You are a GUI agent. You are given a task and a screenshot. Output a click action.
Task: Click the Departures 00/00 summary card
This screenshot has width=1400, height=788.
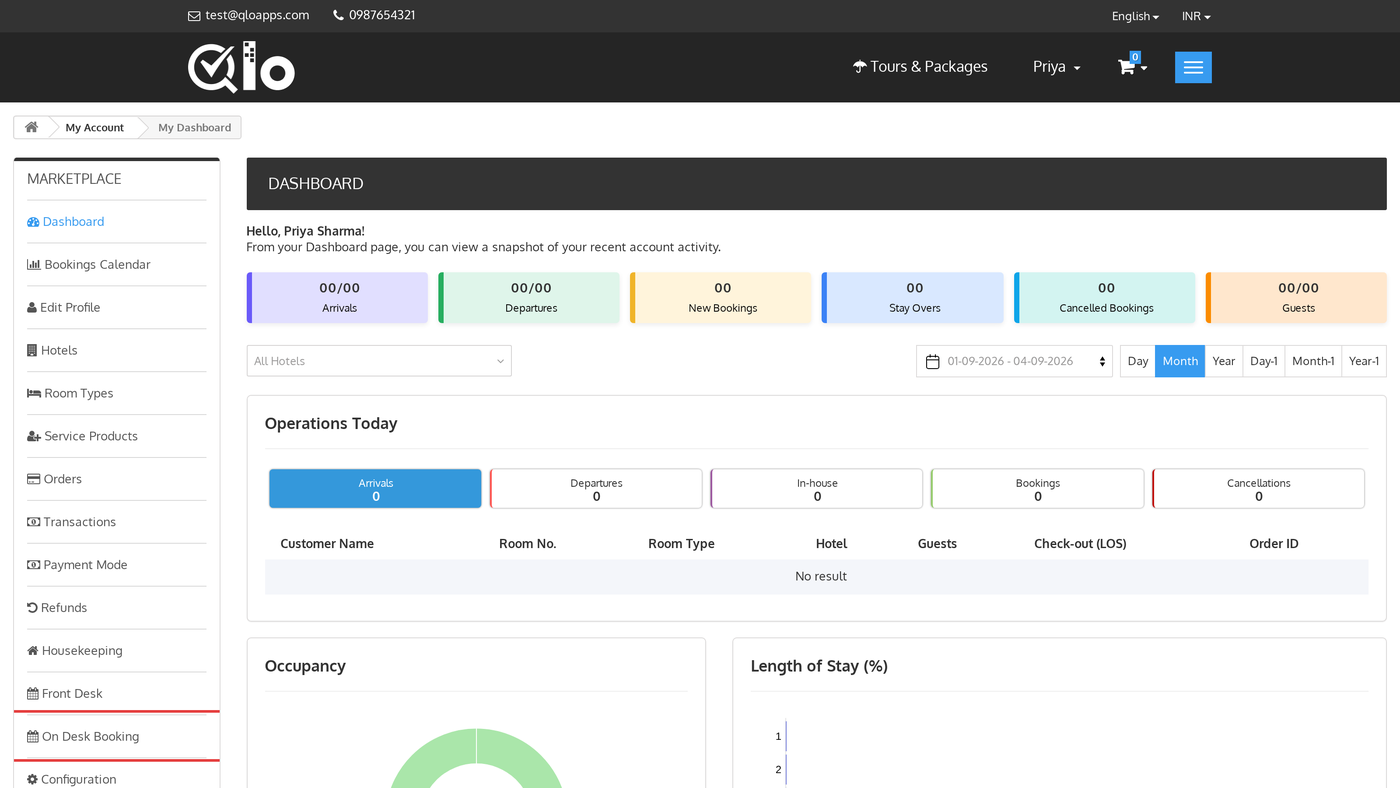pyautogui.click(x=530, y=298)
